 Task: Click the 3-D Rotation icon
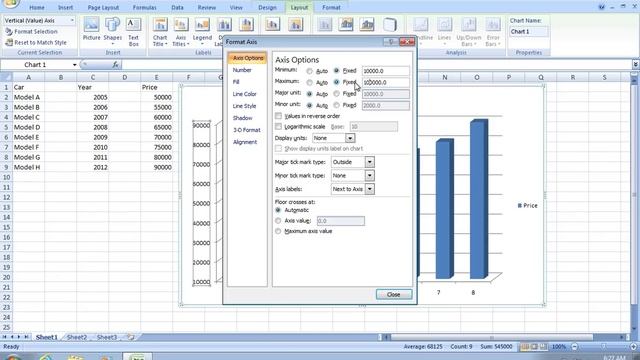[x=390, y=24]
